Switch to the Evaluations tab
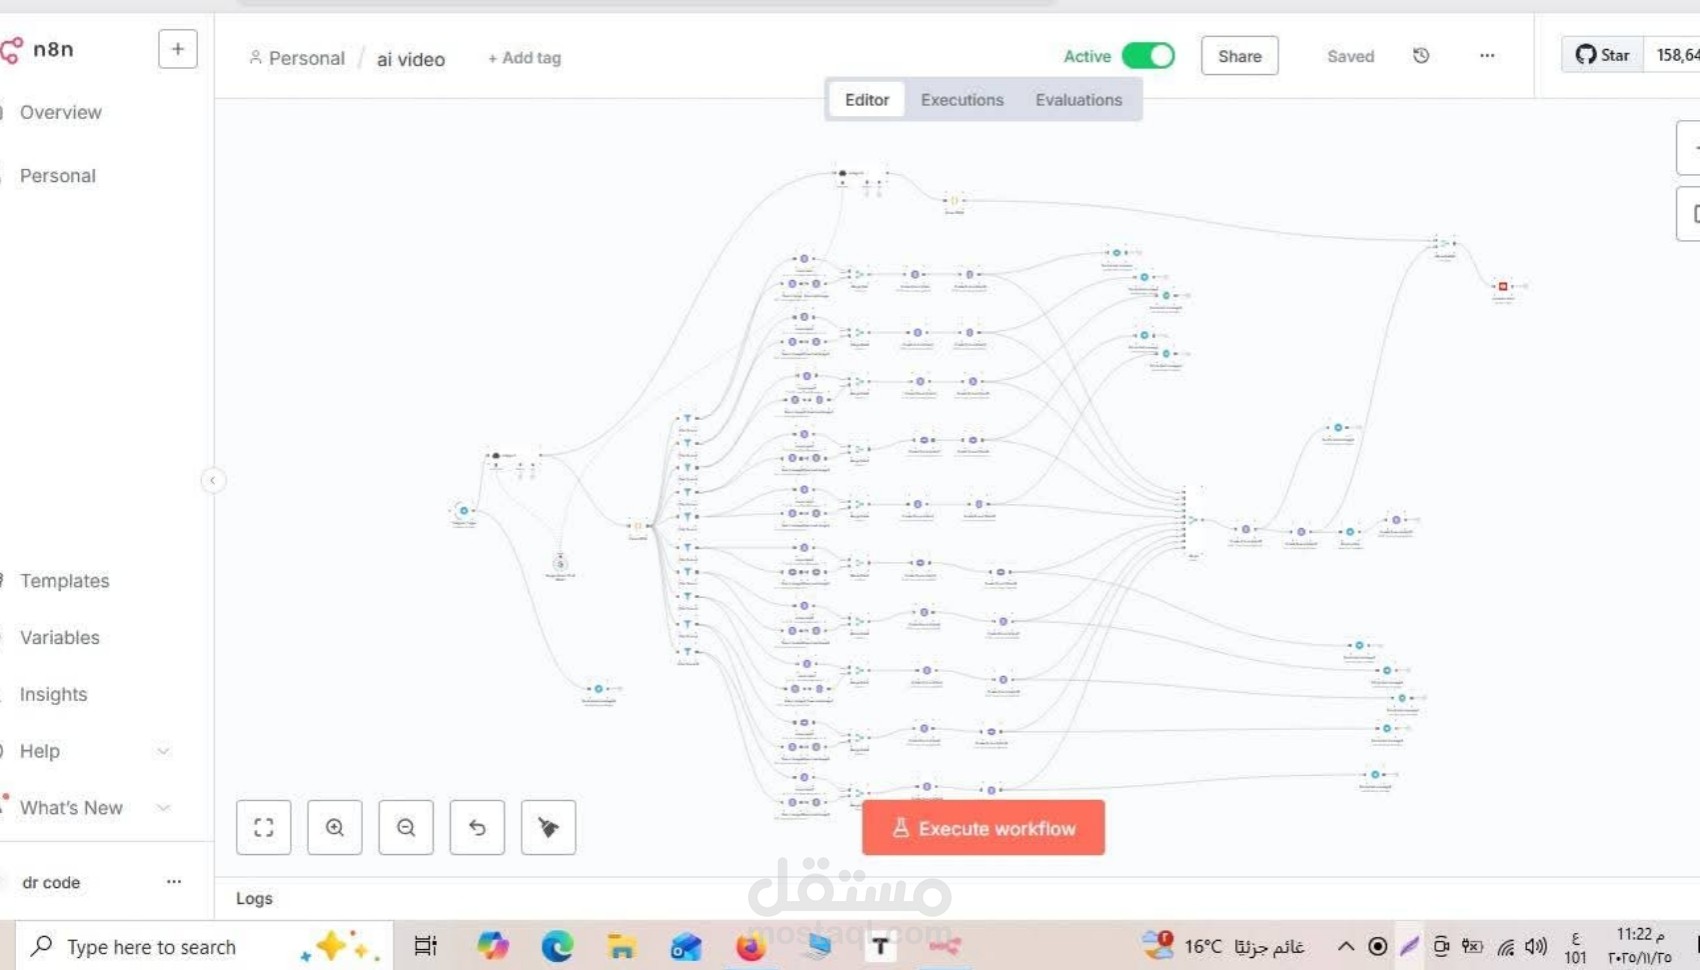This screenshot has height=970, width=1700. pyautogui.click(x=1079, y=100)
